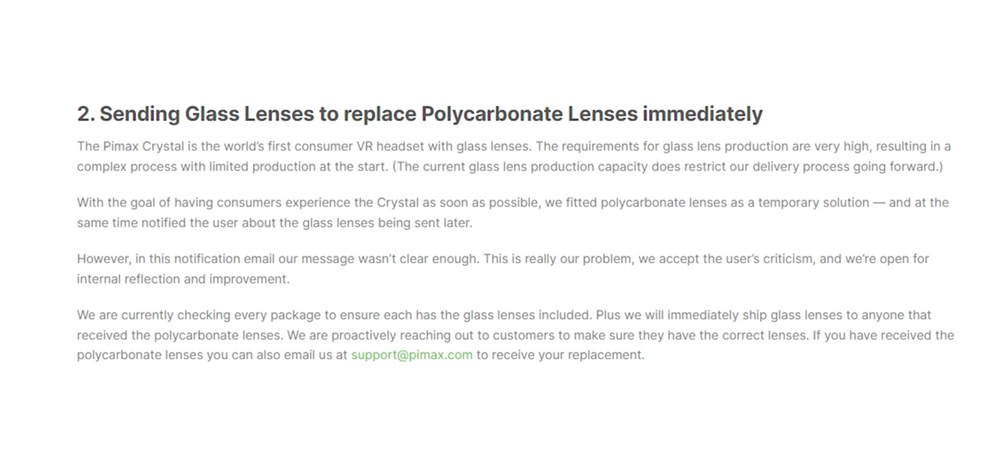Viewport: 1000px width, 462px height.
Task: Click 'internal reflection and improvement' text
Action: (183, 279)
